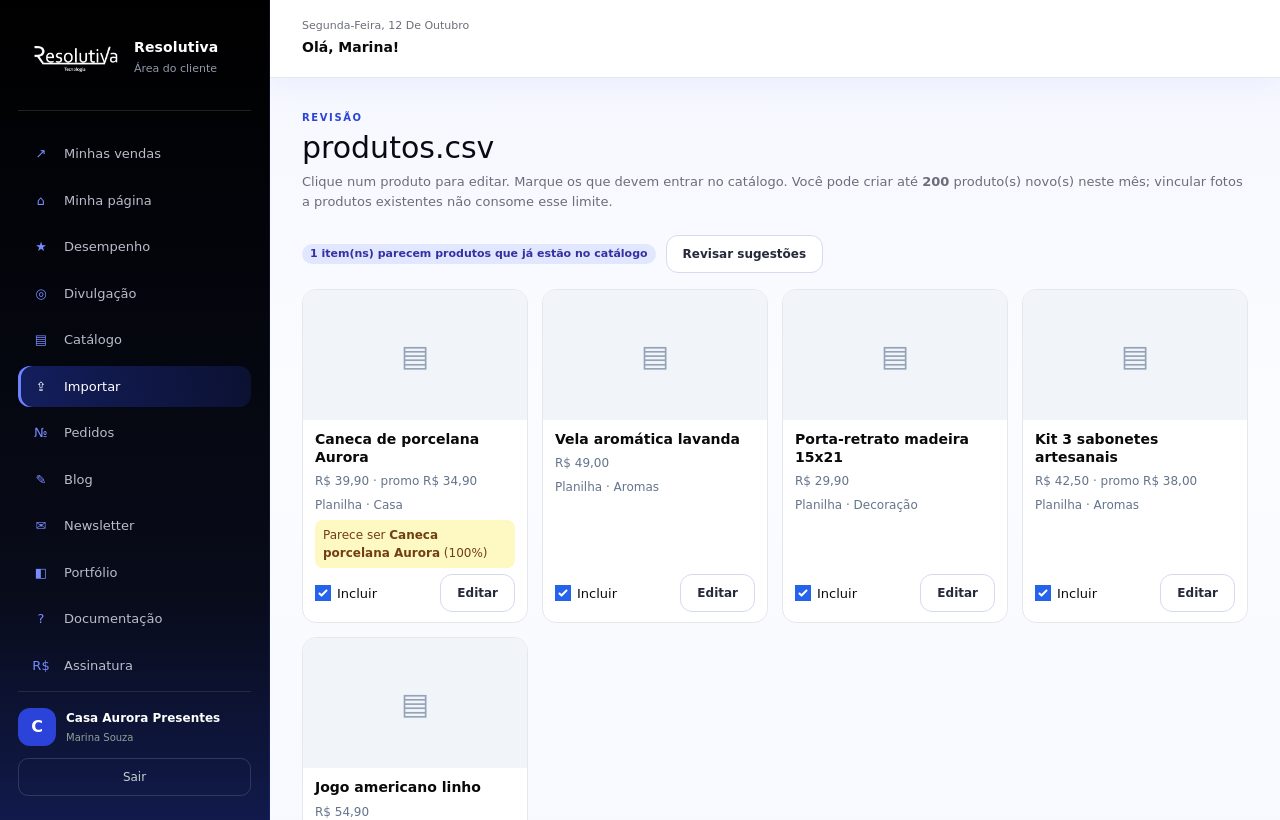1280x820 pixels.
Task: Open Documentação in the sidebar
Action: point(134,619)
